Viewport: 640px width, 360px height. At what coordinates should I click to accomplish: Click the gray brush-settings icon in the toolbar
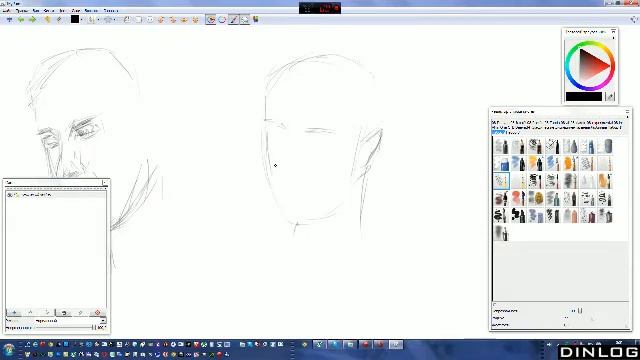[108, 19]
